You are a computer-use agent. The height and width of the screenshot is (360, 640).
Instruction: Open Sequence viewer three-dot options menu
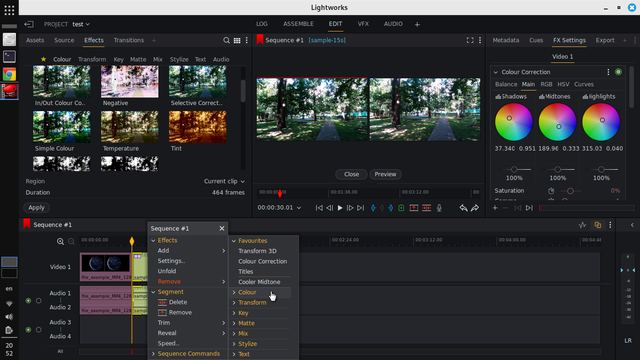tap(480, 40)
